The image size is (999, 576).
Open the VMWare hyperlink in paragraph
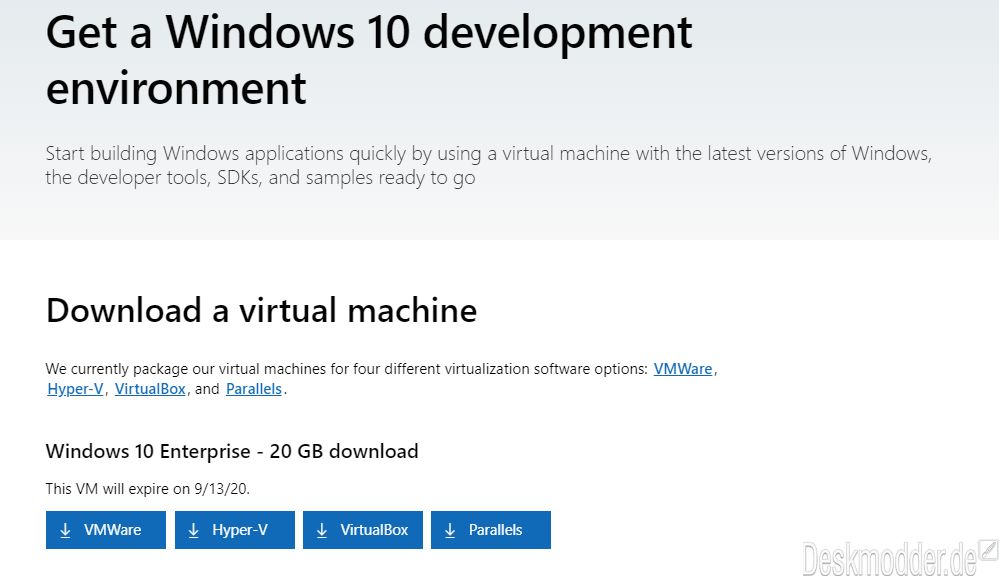[x=682, y=369]
